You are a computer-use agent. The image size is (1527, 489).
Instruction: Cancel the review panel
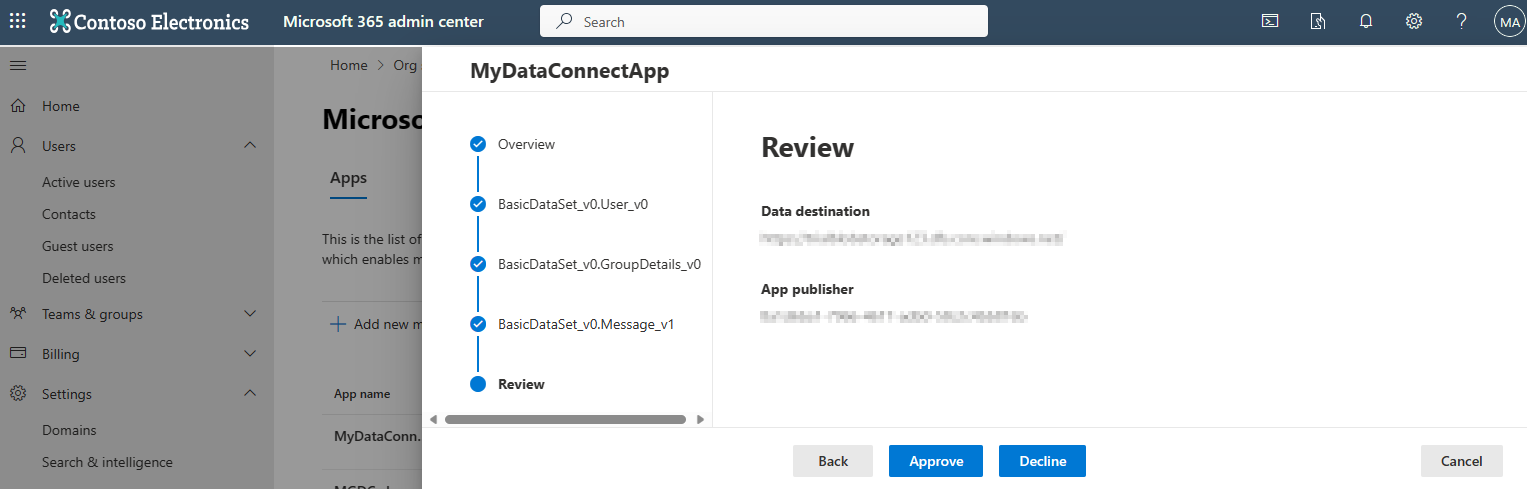pos(1461,461)
